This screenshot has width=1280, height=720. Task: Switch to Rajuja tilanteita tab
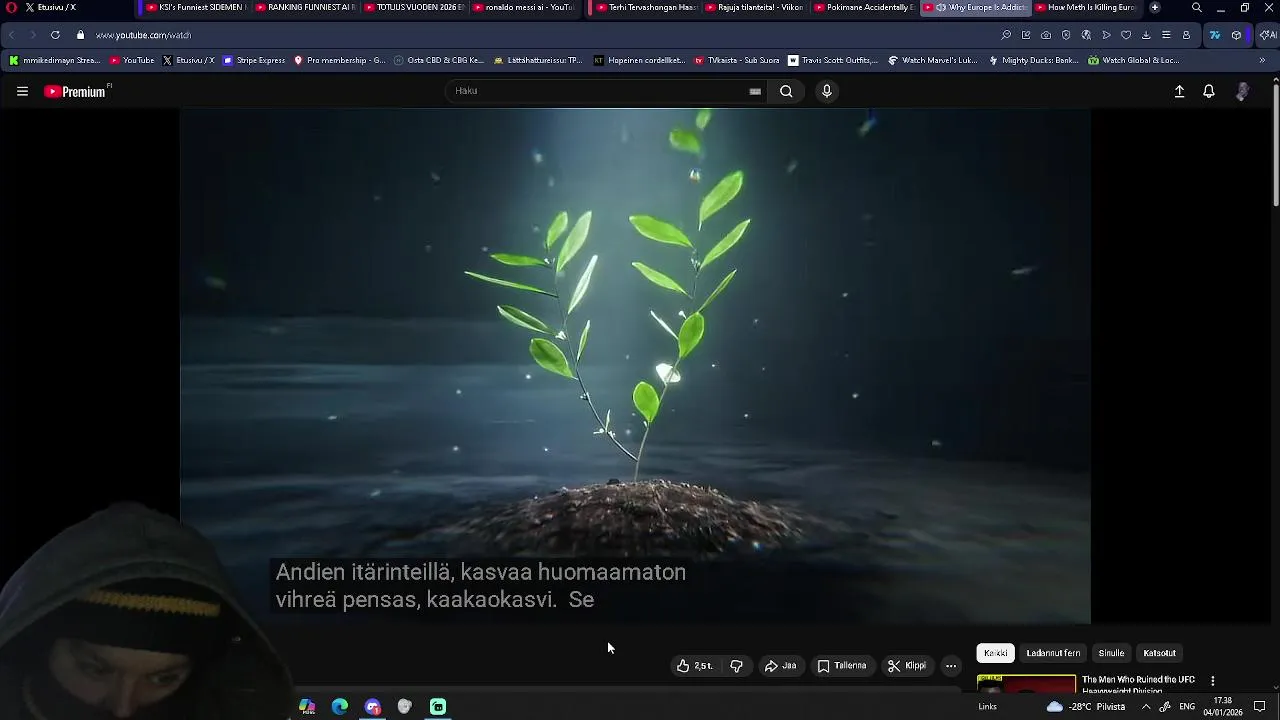754,7
